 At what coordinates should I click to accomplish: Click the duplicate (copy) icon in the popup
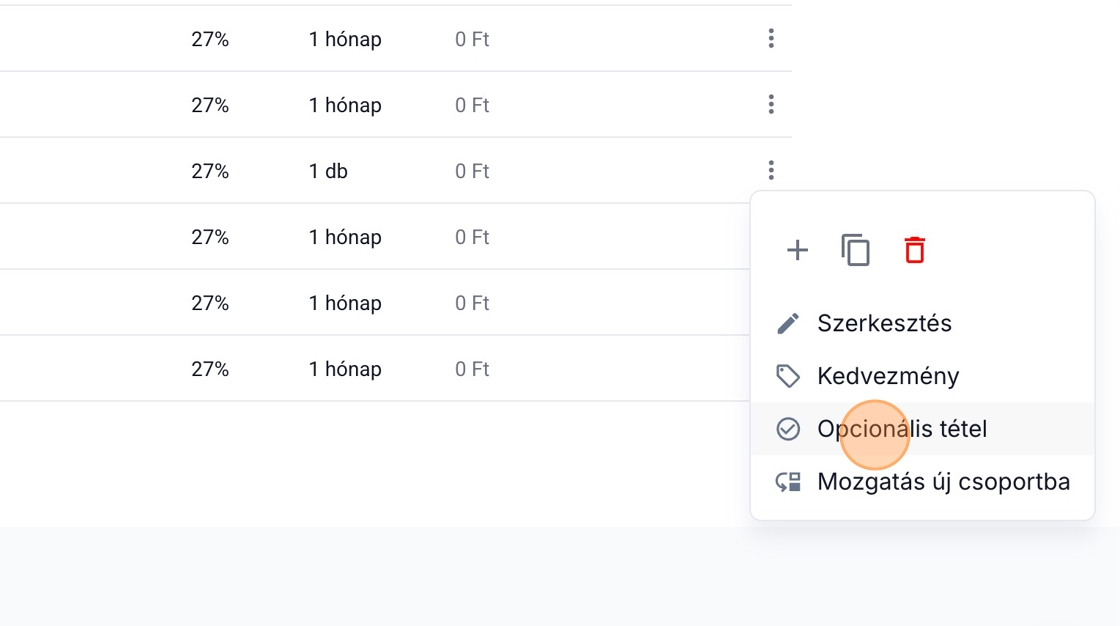pyautogui.click(x=855, y=250)
